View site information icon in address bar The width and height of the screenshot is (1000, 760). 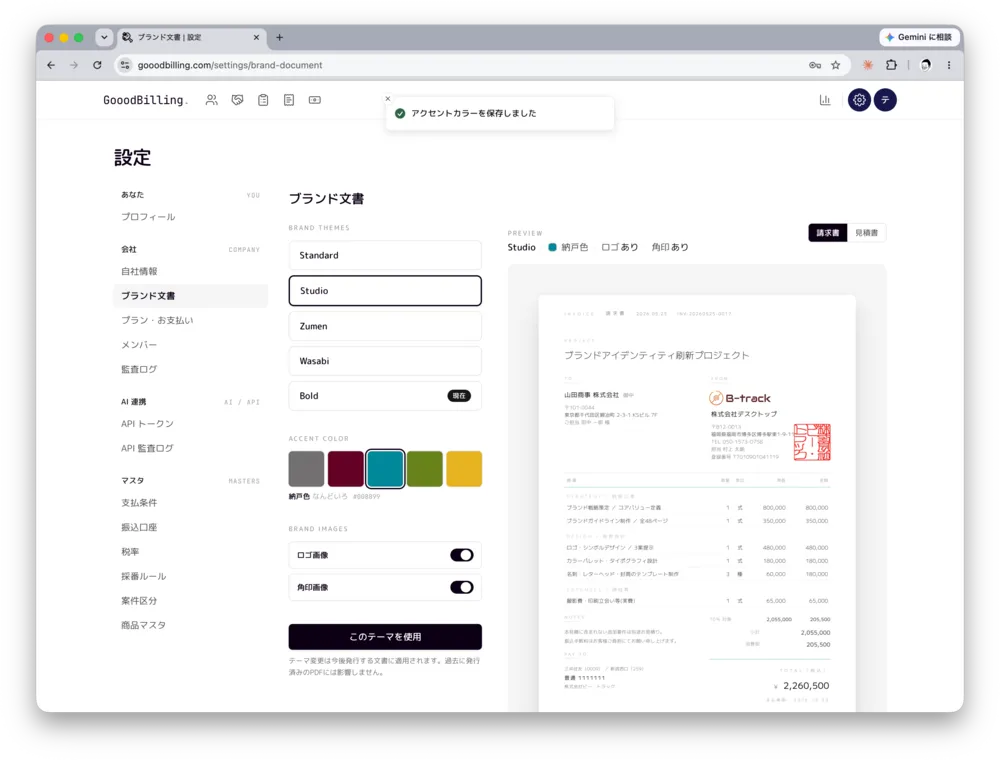(125, 65)
